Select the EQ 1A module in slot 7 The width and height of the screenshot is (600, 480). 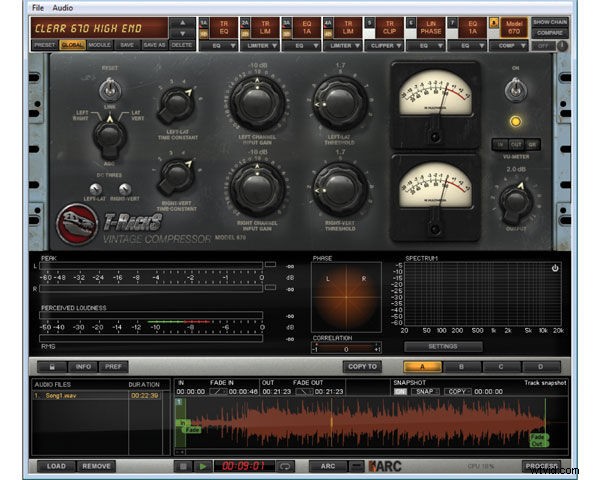[x=472, y=28]
